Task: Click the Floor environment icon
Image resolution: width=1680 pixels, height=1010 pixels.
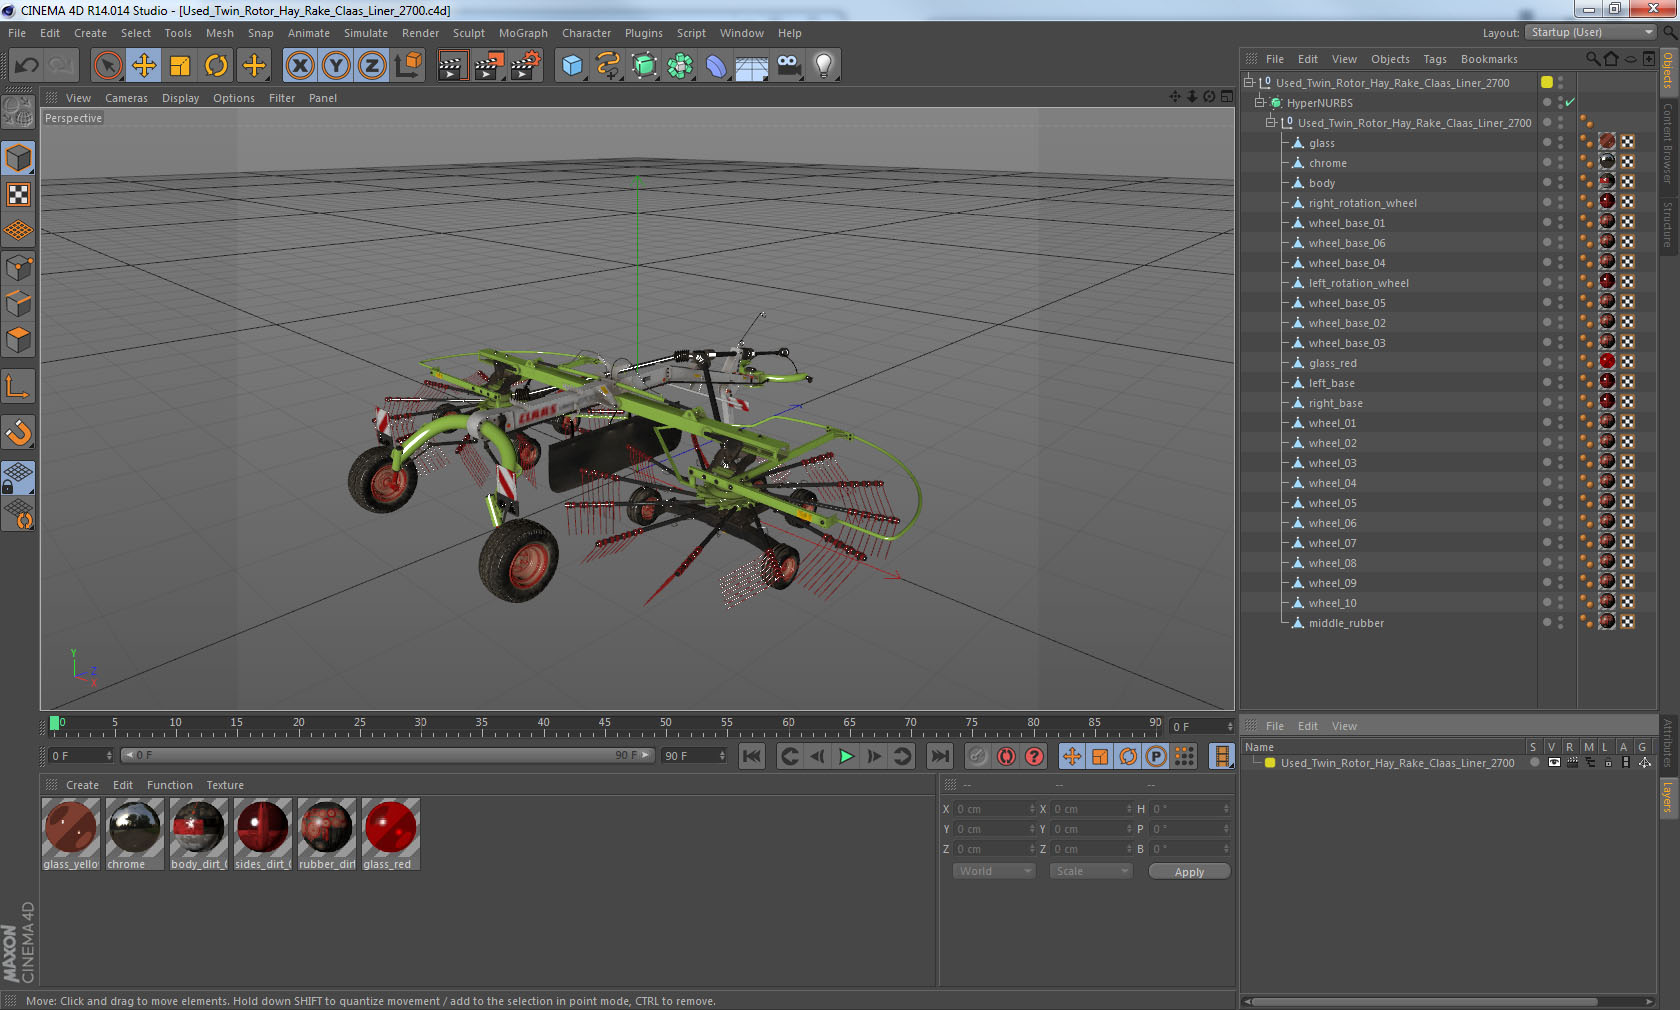Action: [x=752, y=66]
